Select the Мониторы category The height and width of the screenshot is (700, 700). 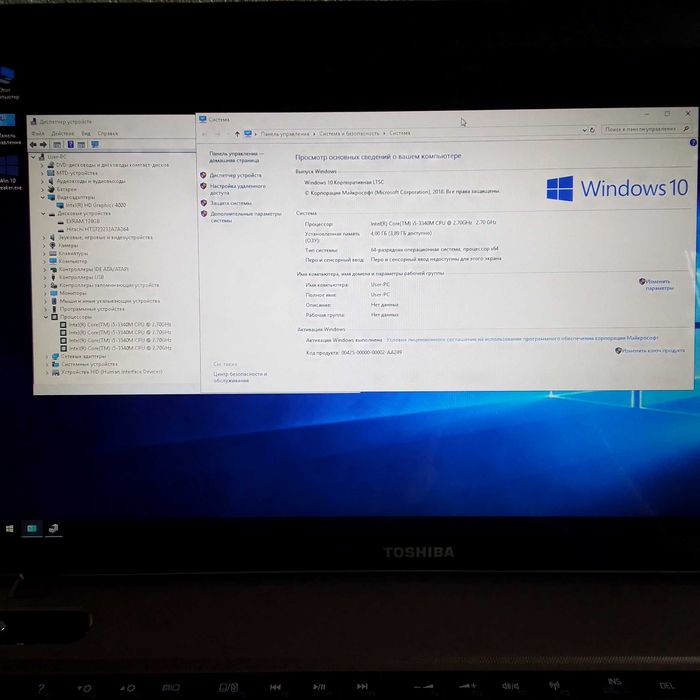pos(73,293)
